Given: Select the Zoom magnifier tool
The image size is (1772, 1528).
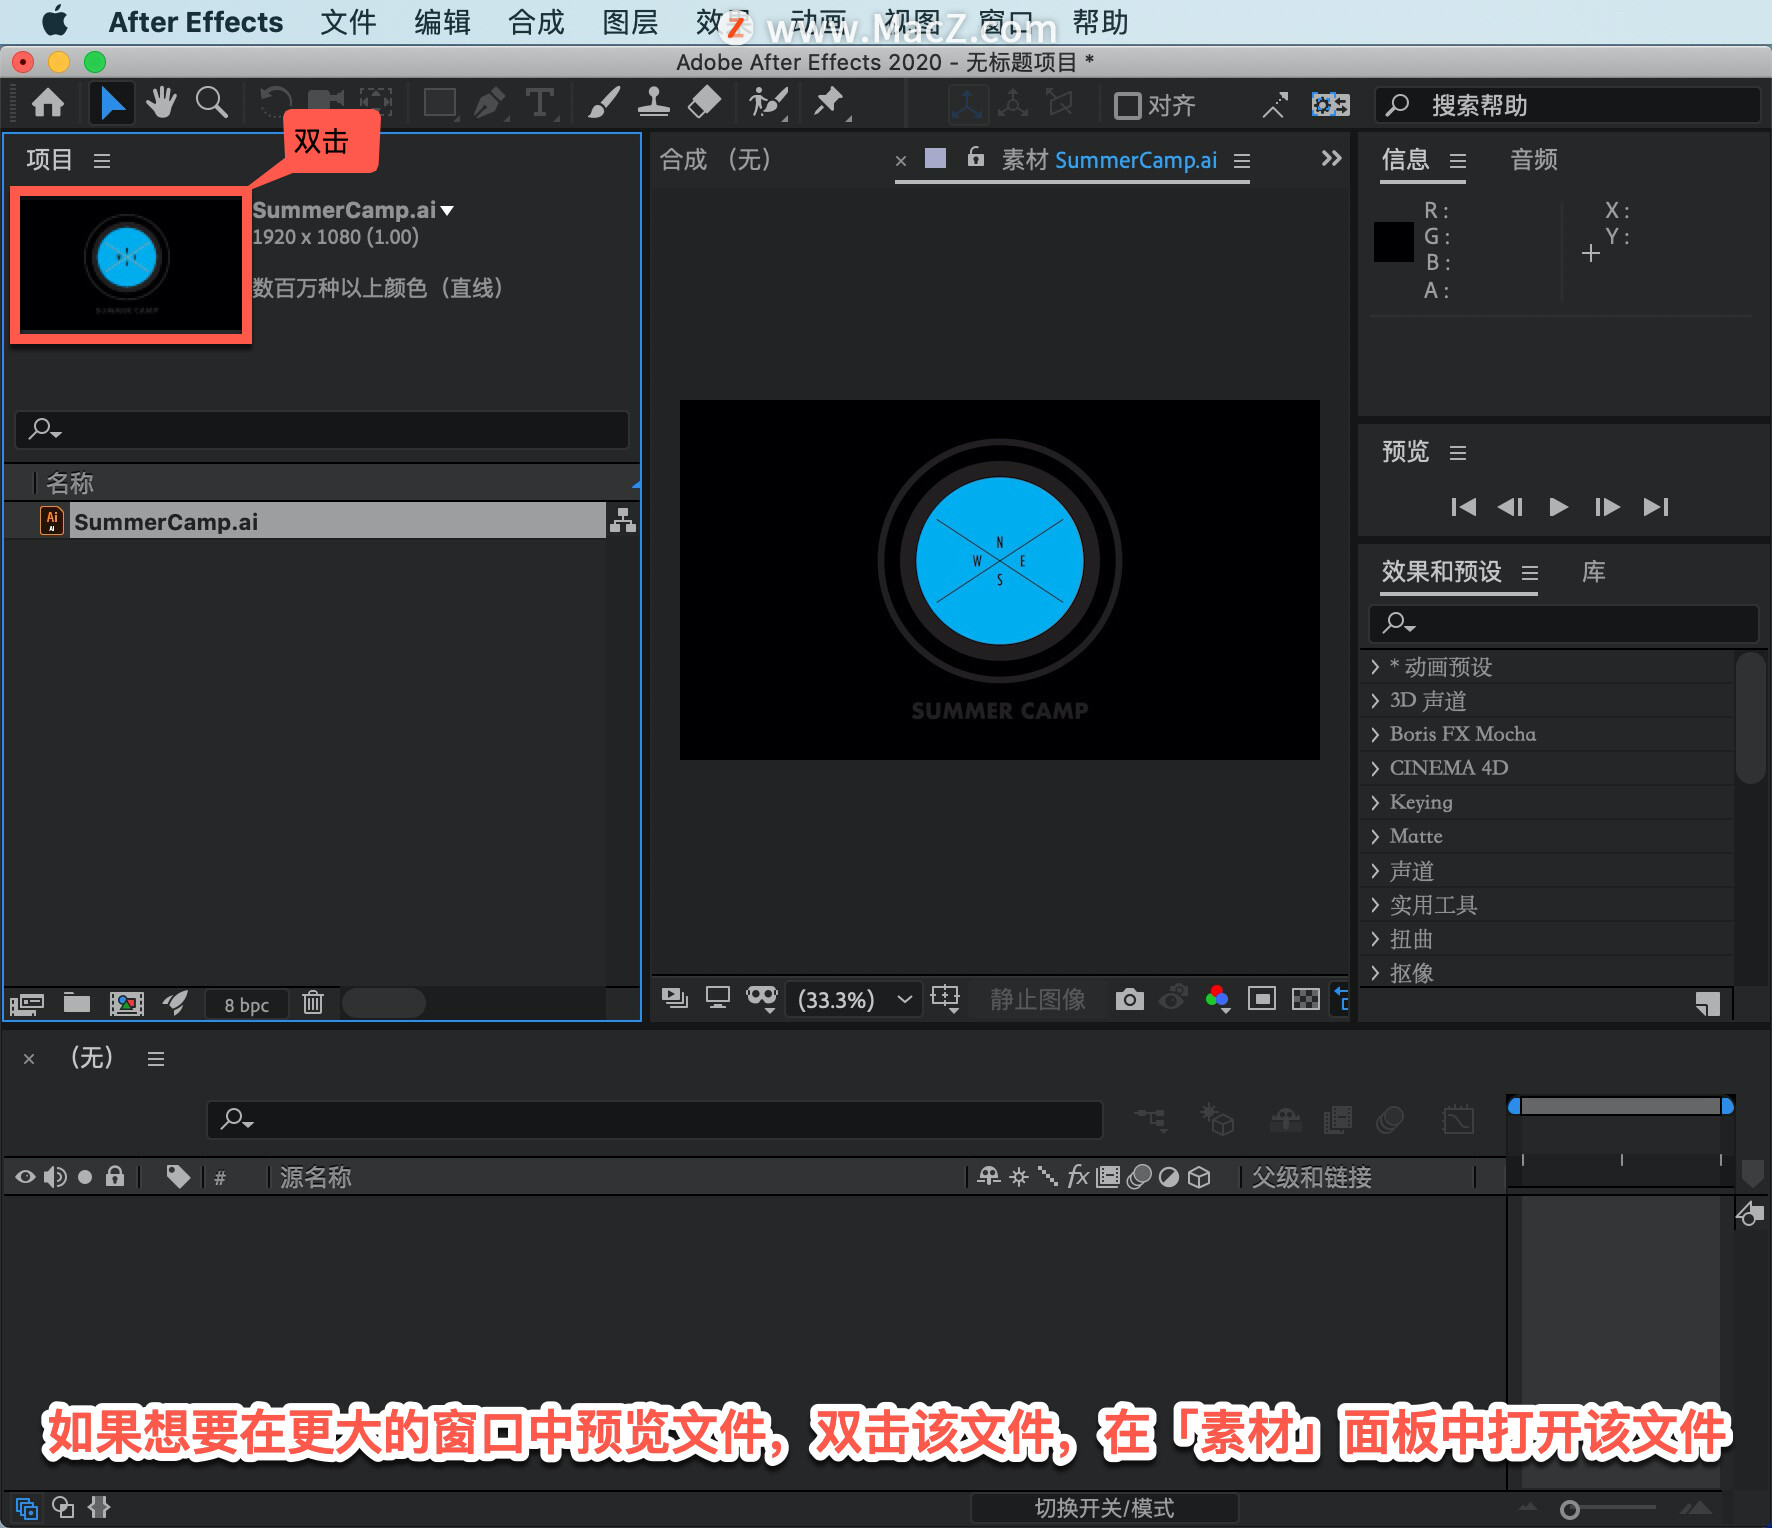Looking at the screenshot, I should coord(211,103).
